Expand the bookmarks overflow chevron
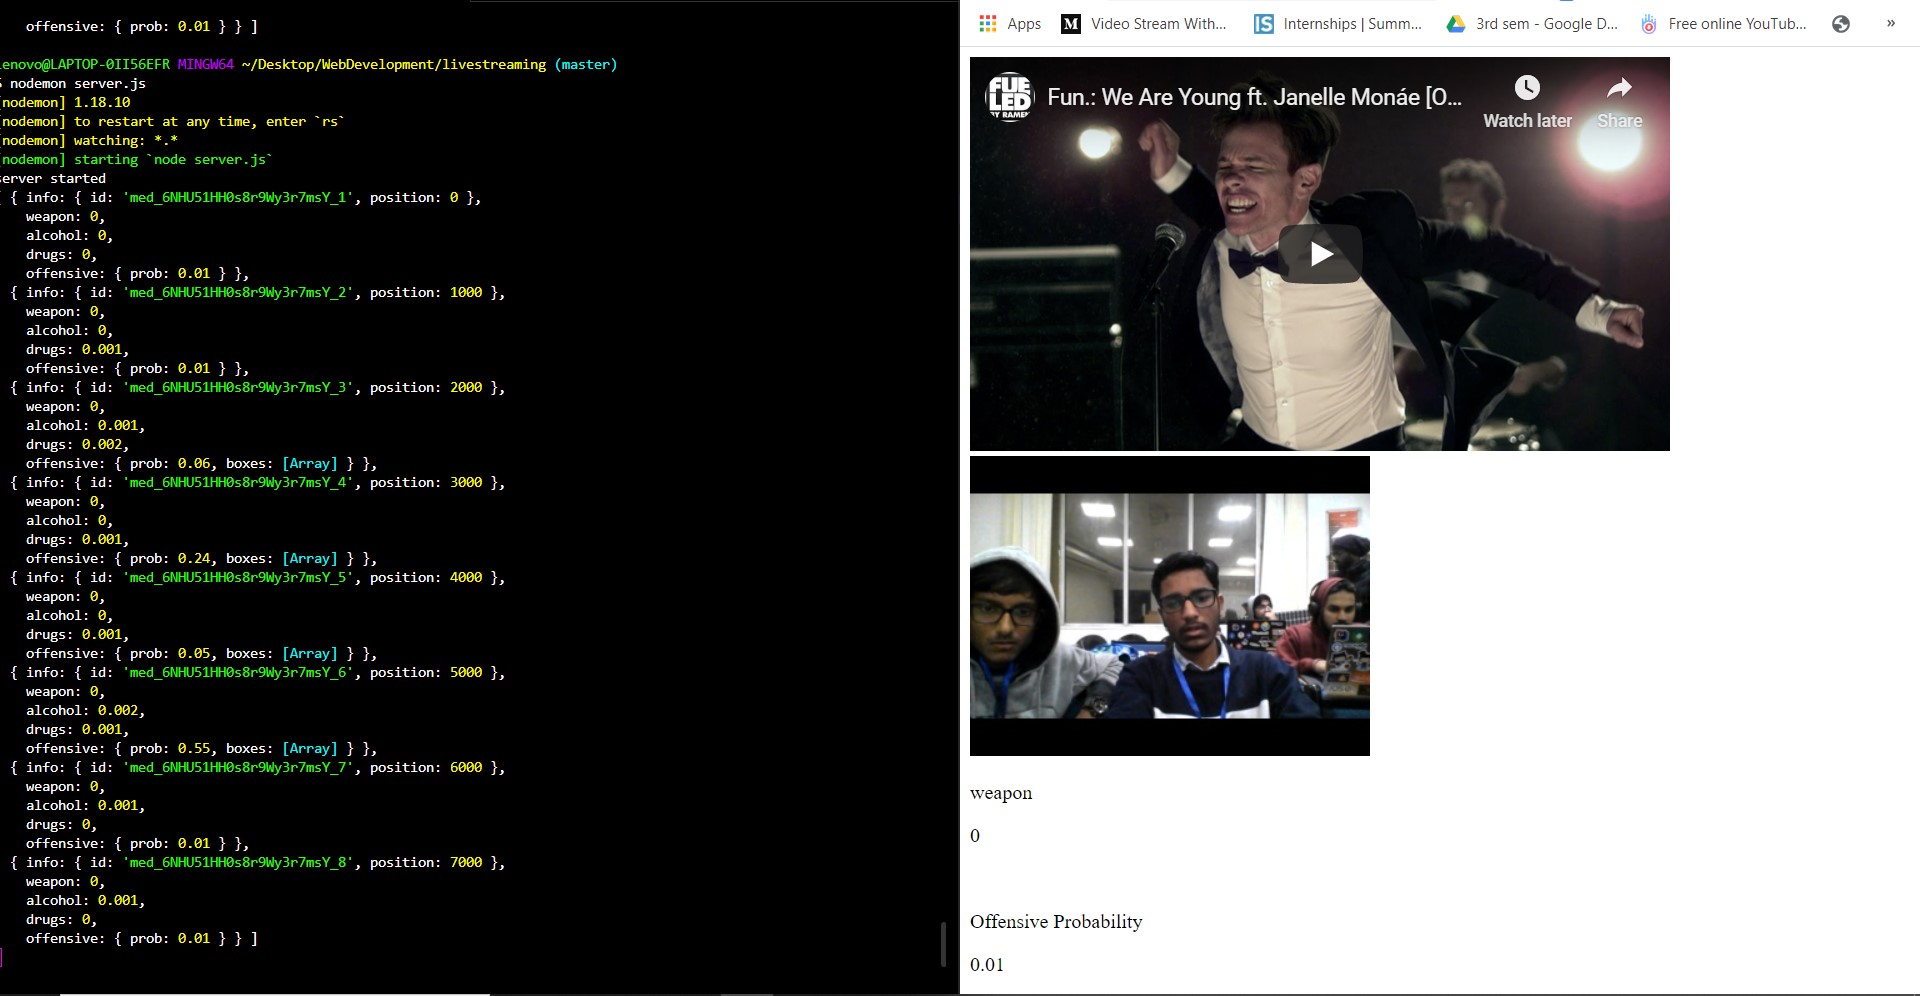Image resolution: width=1920 pixels, height=996 pixels. [x=1890, y=23]
